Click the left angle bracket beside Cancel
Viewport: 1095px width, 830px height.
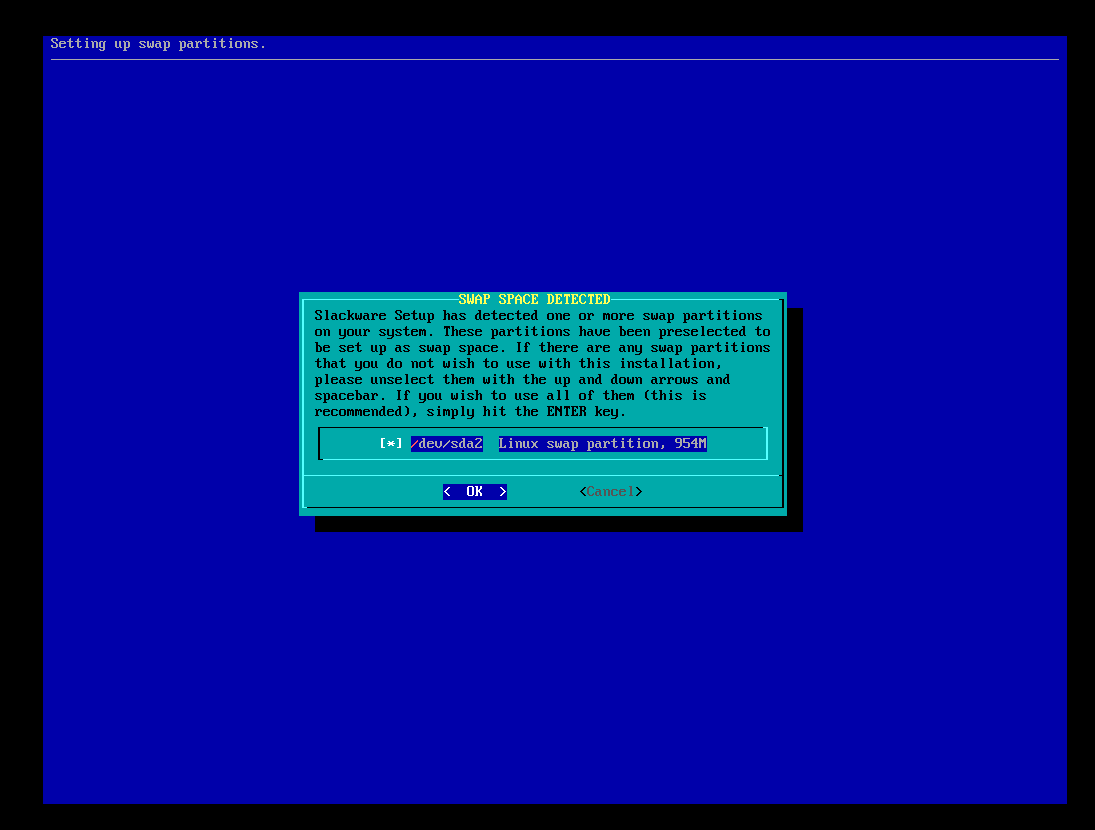tap(583, 491)
